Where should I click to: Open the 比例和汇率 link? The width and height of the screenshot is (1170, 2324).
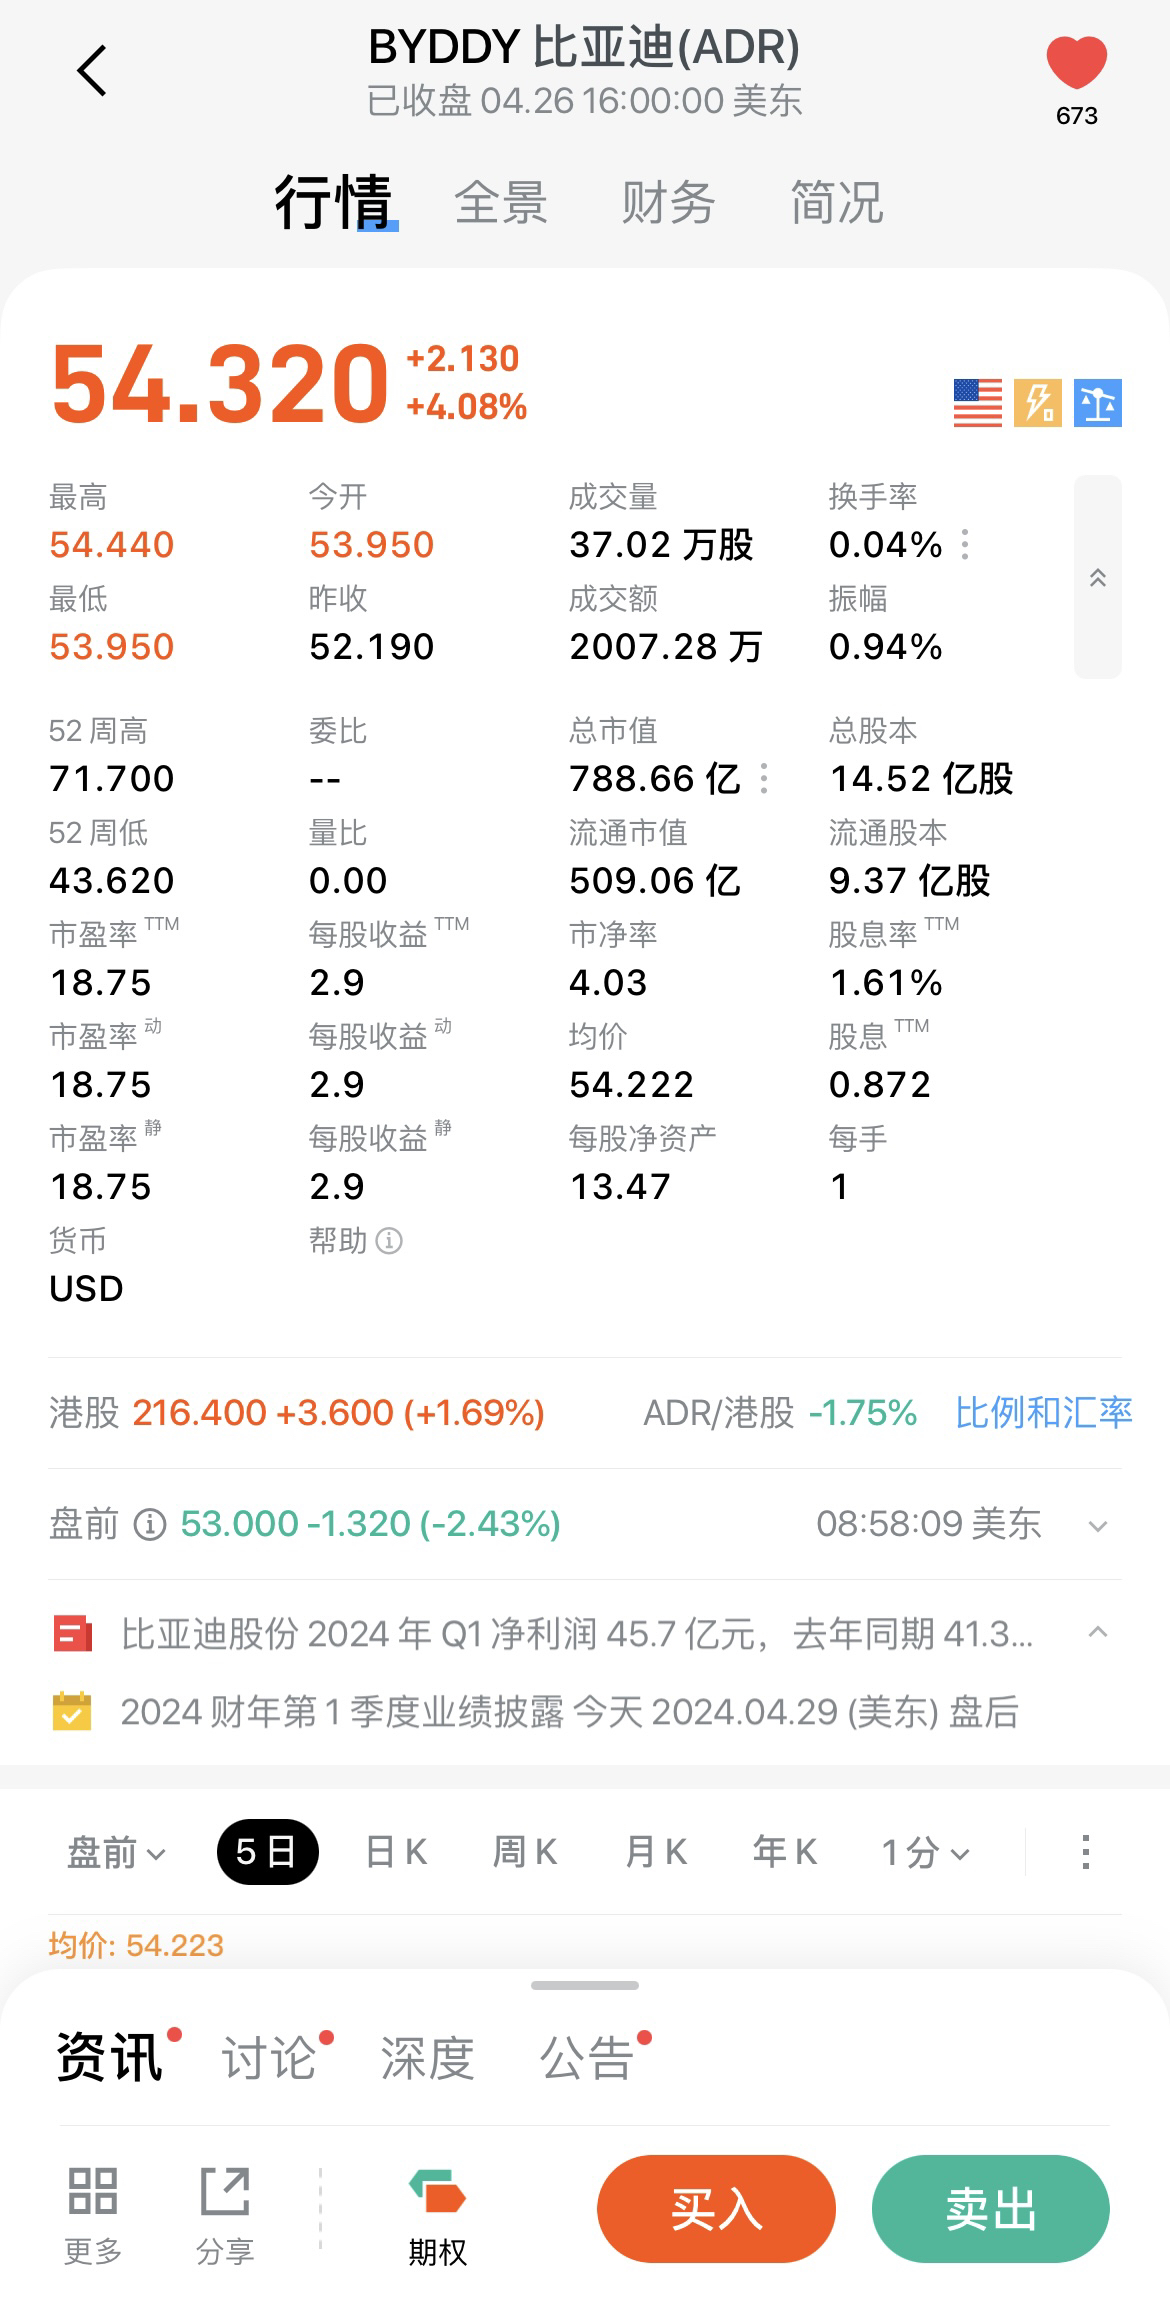coord(1043,1413)
